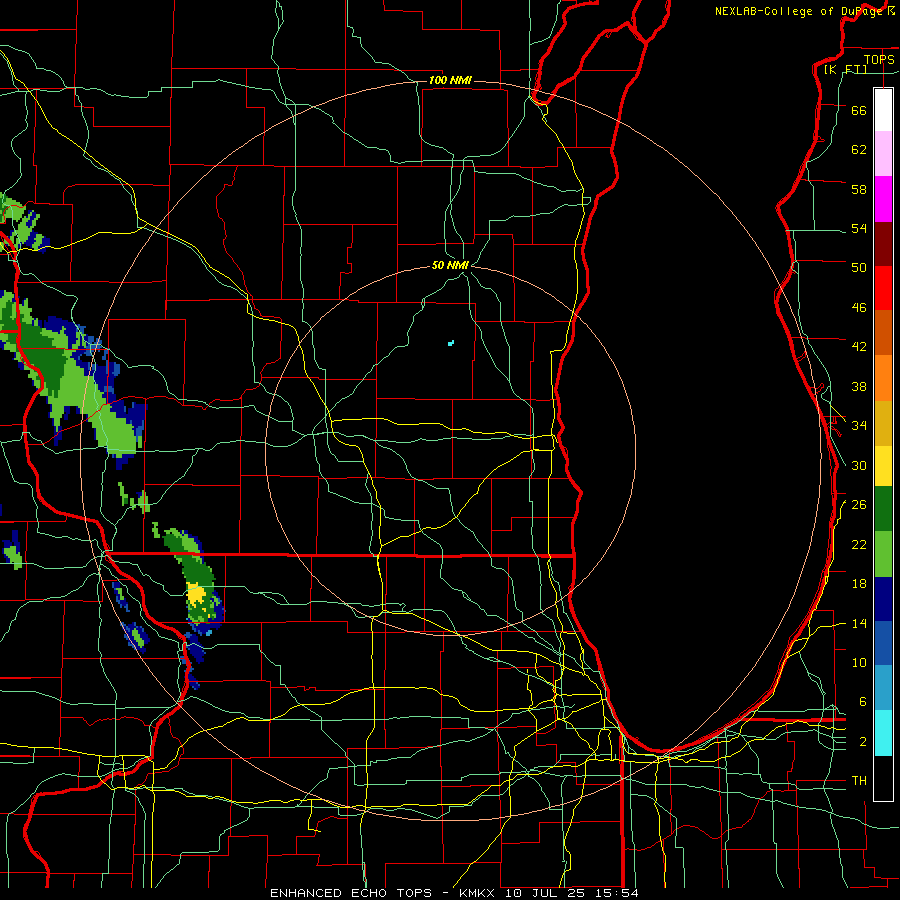Screen dimensions: 900x900
Task: Pick the gold legend color block
Action: [x=883, y=423]
